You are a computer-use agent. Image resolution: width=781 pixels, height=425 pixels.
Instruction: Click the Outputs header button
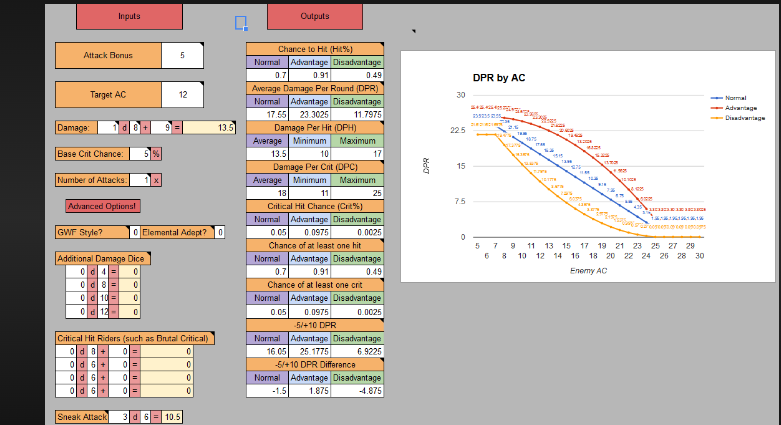point(314,16)
